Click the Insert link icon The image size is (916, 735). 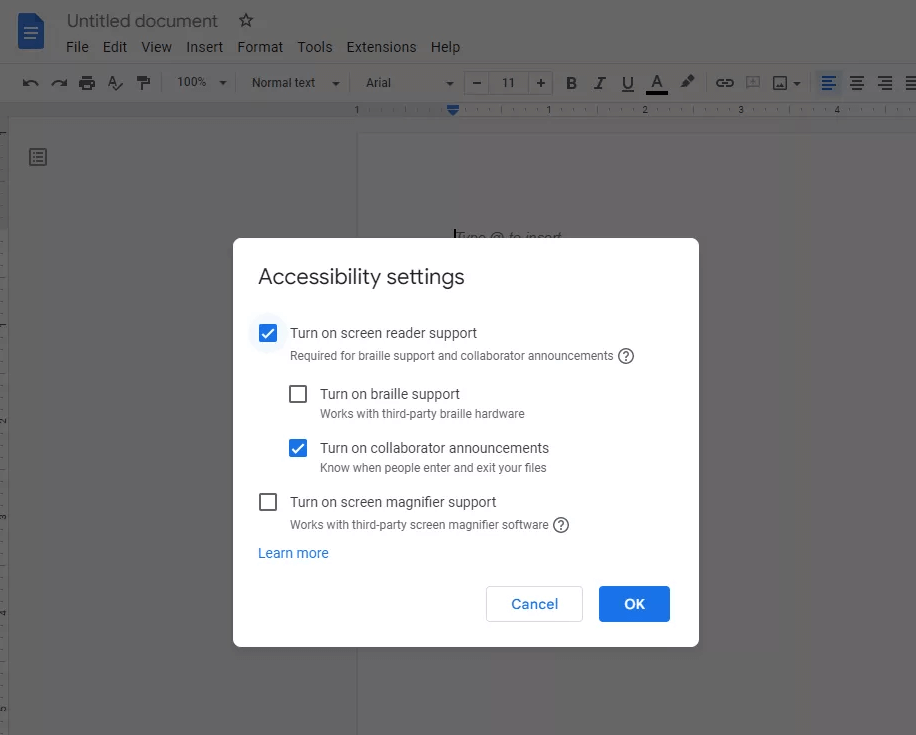pos(724,83)
